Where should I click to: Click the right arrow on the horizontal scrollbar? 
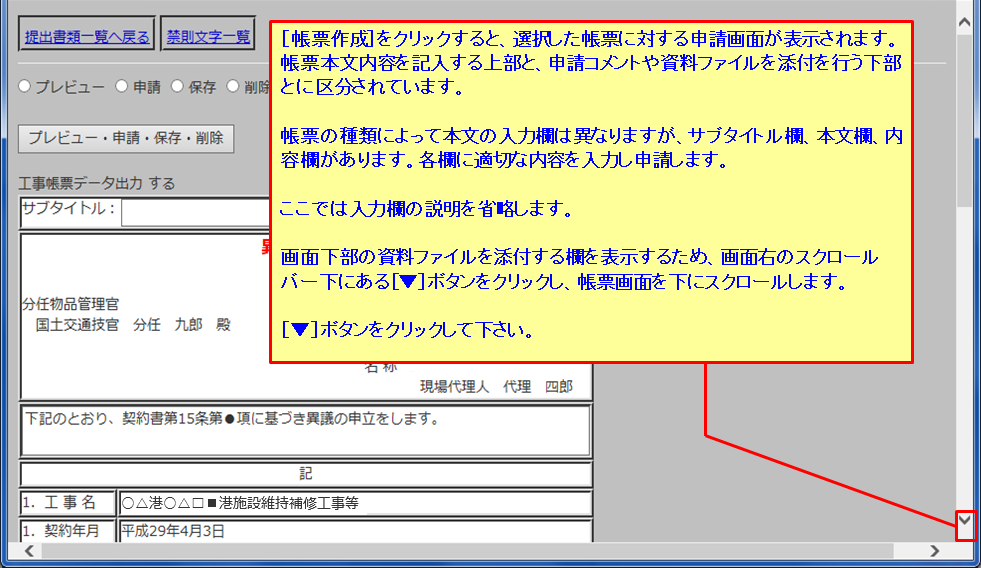(x=935, y=551)
